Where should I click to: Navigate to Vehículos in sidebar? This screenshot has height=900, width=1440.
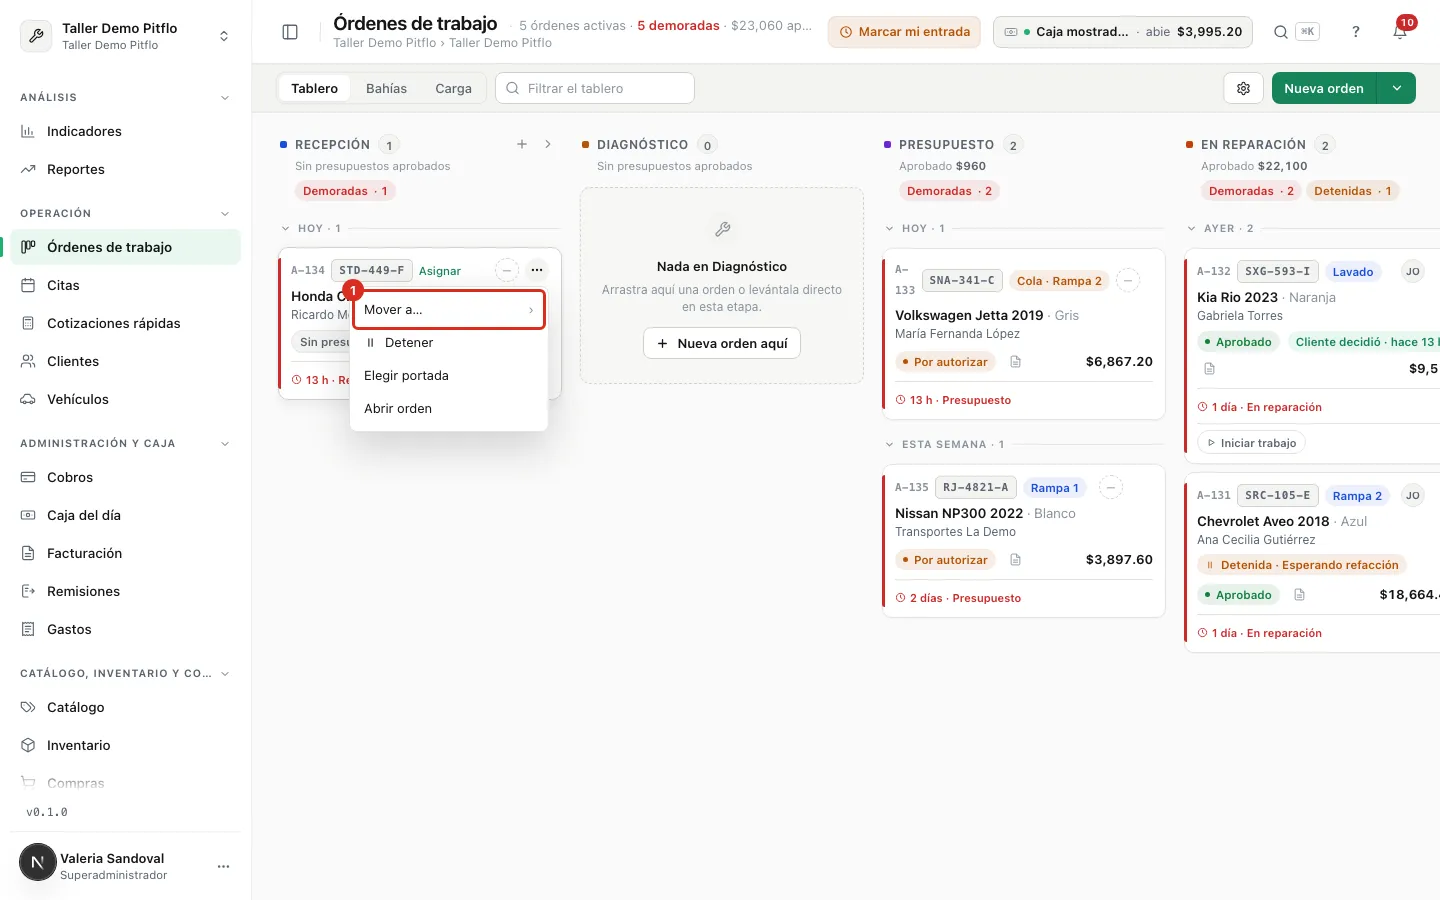click(x=125, y=399)
